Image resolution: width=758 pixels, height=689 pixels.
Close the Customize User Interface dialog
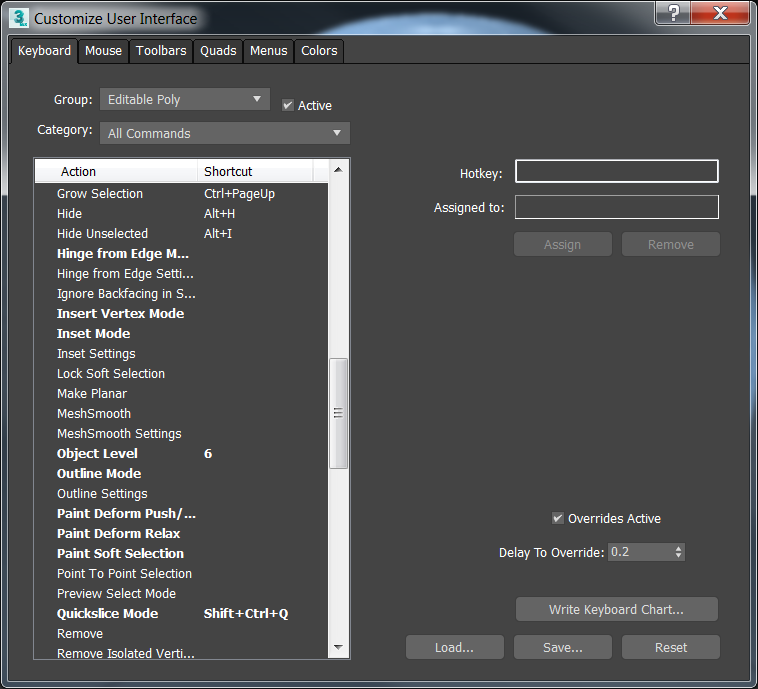[720, 13]
